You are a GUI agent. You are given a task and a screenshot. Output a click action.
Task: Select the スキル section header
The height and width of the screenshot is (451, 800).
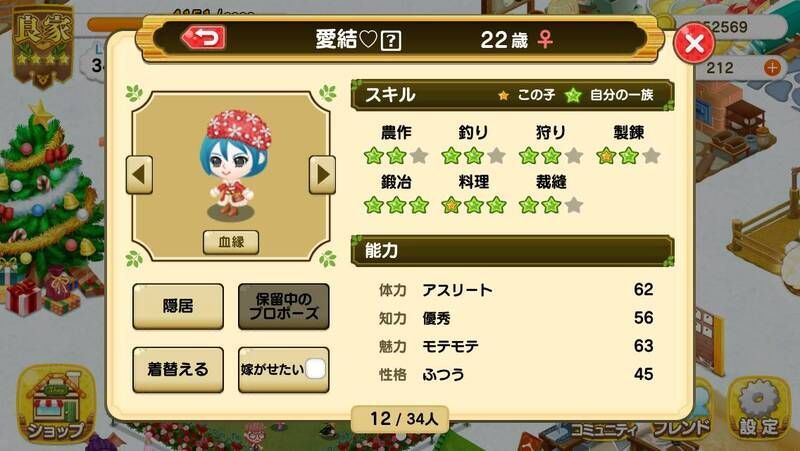click(x=512, y=95)
